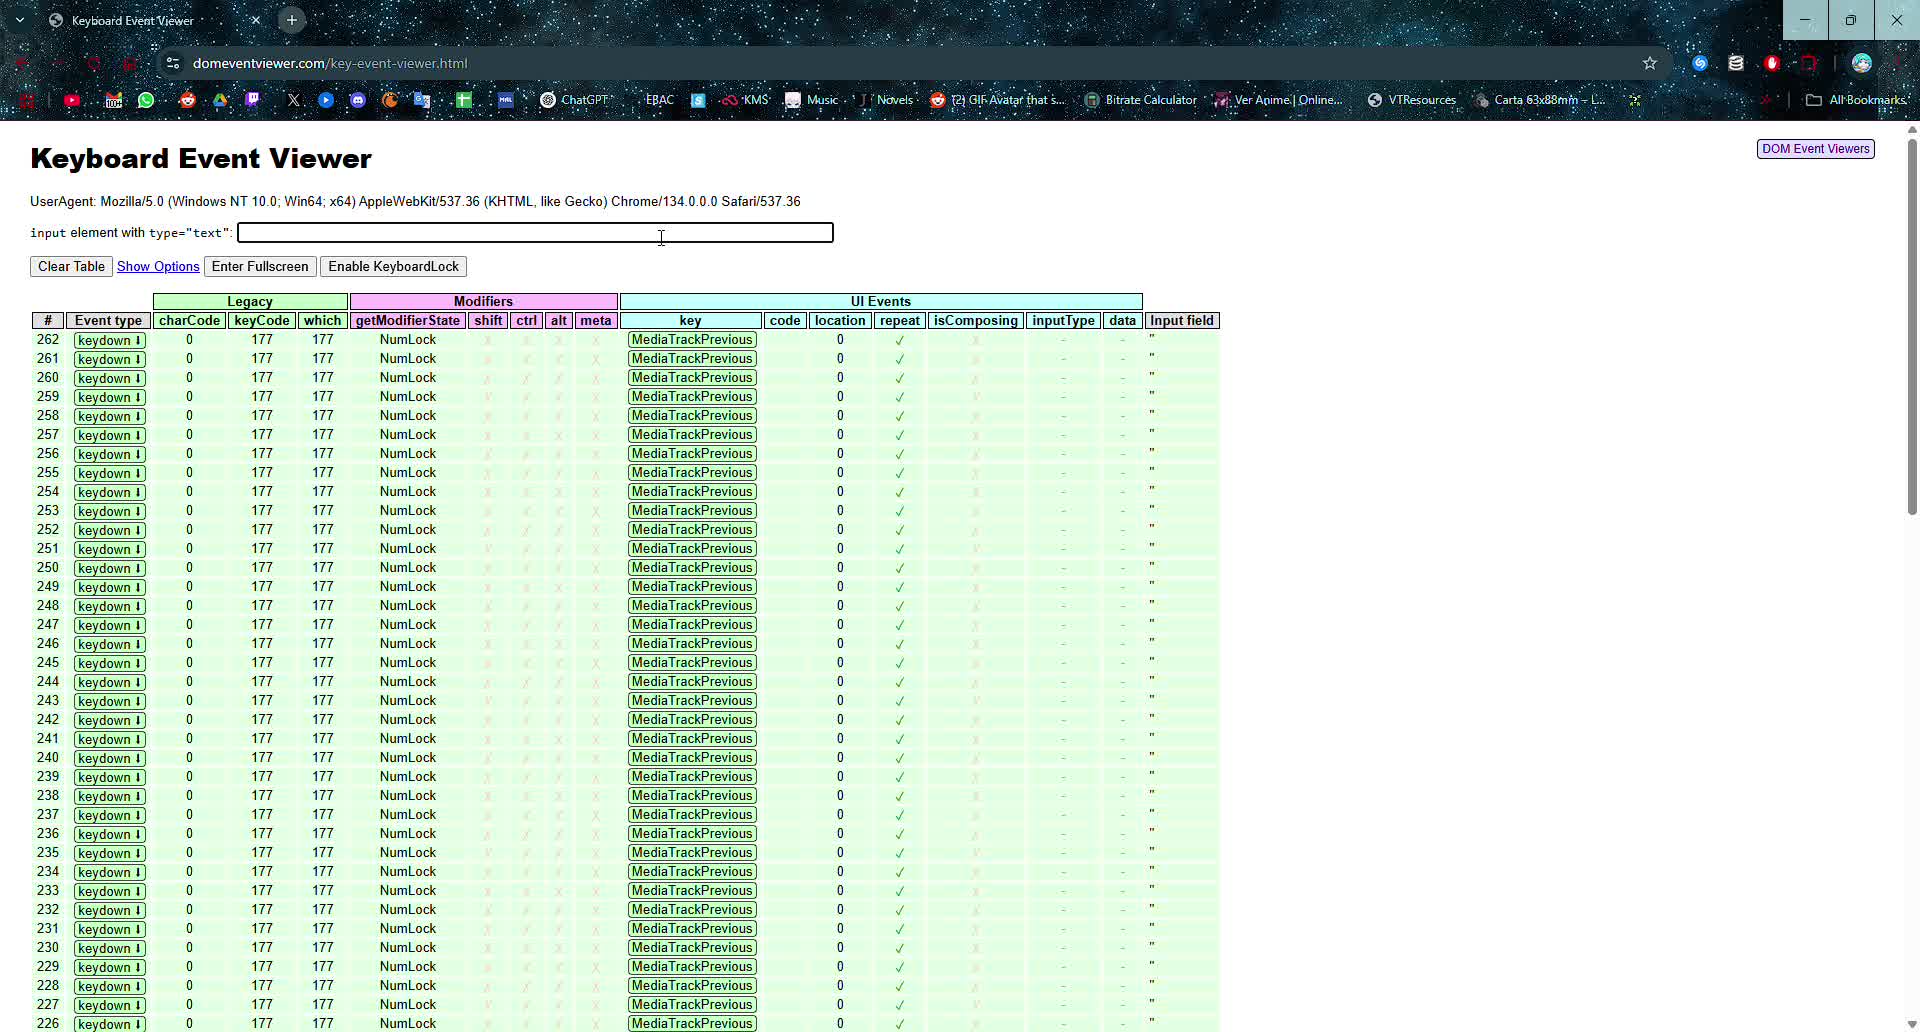
Task: Click the text input element field
Action: pos(535,233)
